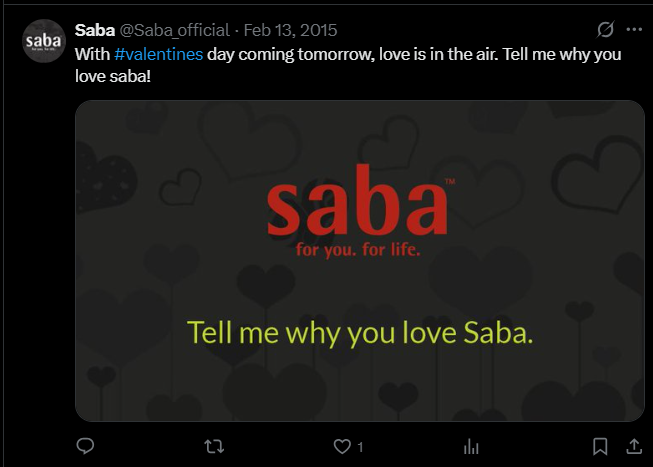Click the Grok explain-post icon
This screenshot has height=467, width=653.
(x=605, y=29)
